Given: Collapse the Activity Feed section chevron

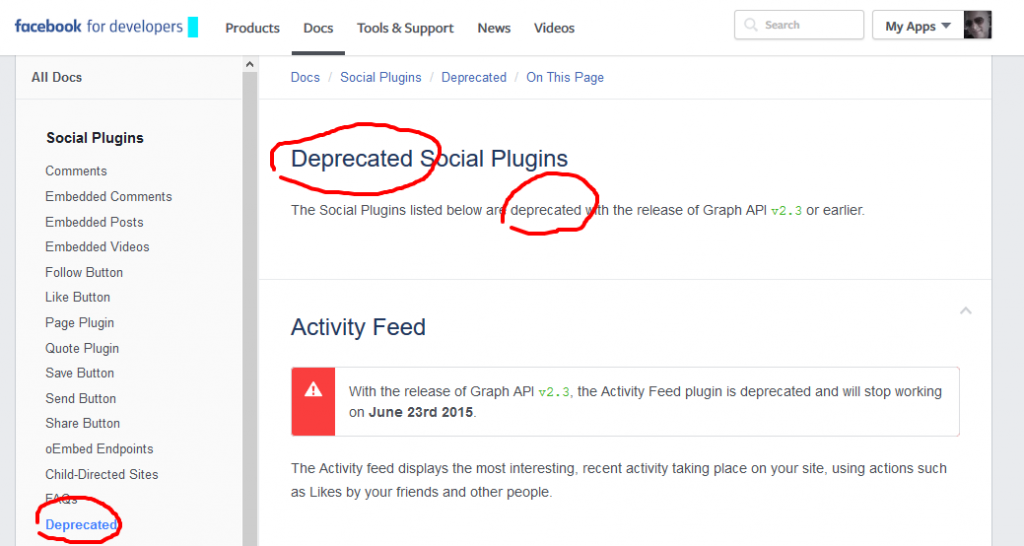Looking at the screenshot, I should 966,311.
